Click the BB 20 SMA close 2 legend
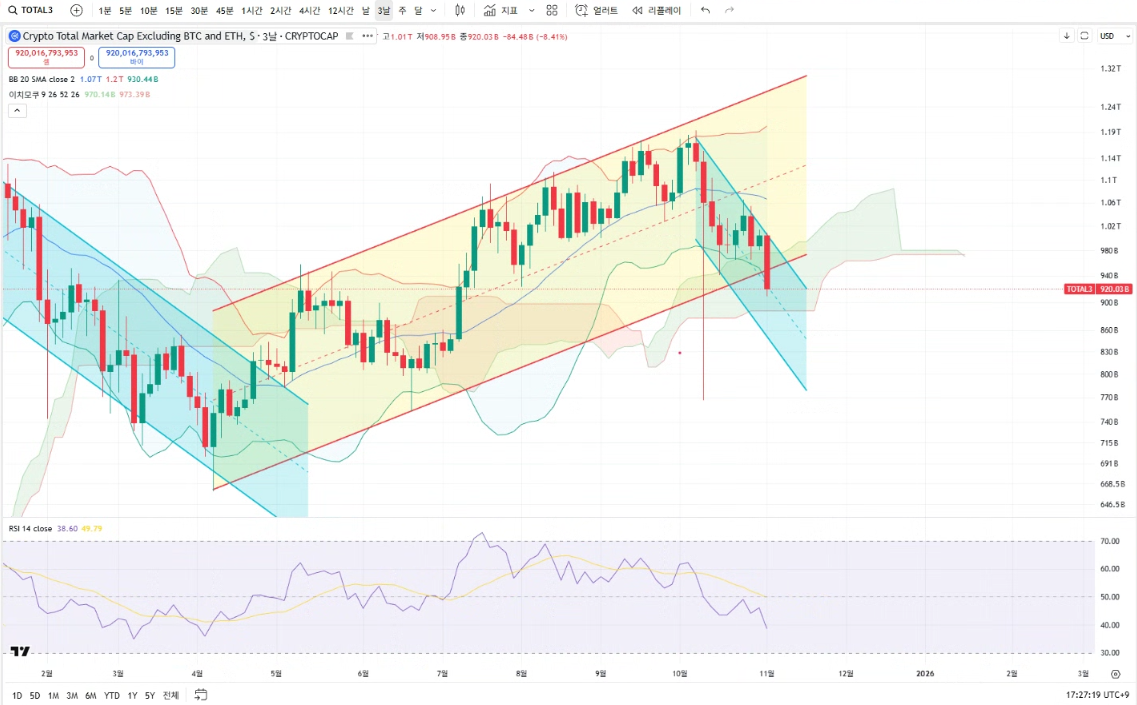This screenshot has height=705, width=1137. point(41,79)
